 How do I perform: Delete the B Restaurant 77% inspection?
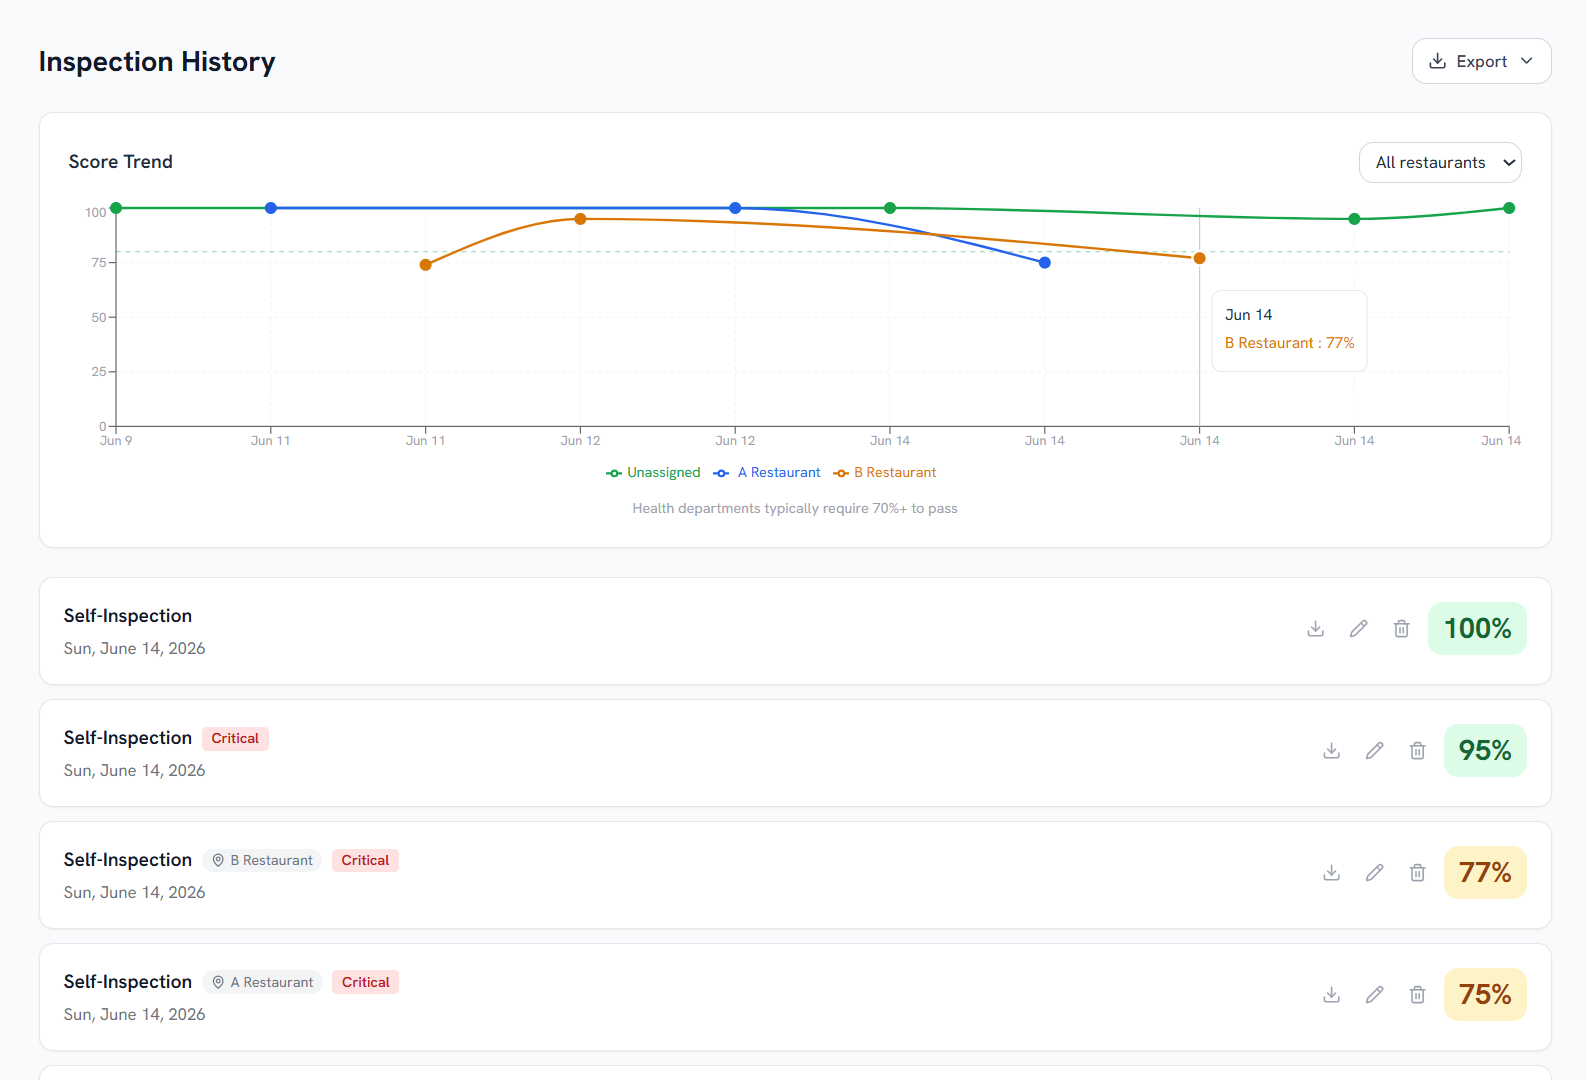tap(1417, 873)
